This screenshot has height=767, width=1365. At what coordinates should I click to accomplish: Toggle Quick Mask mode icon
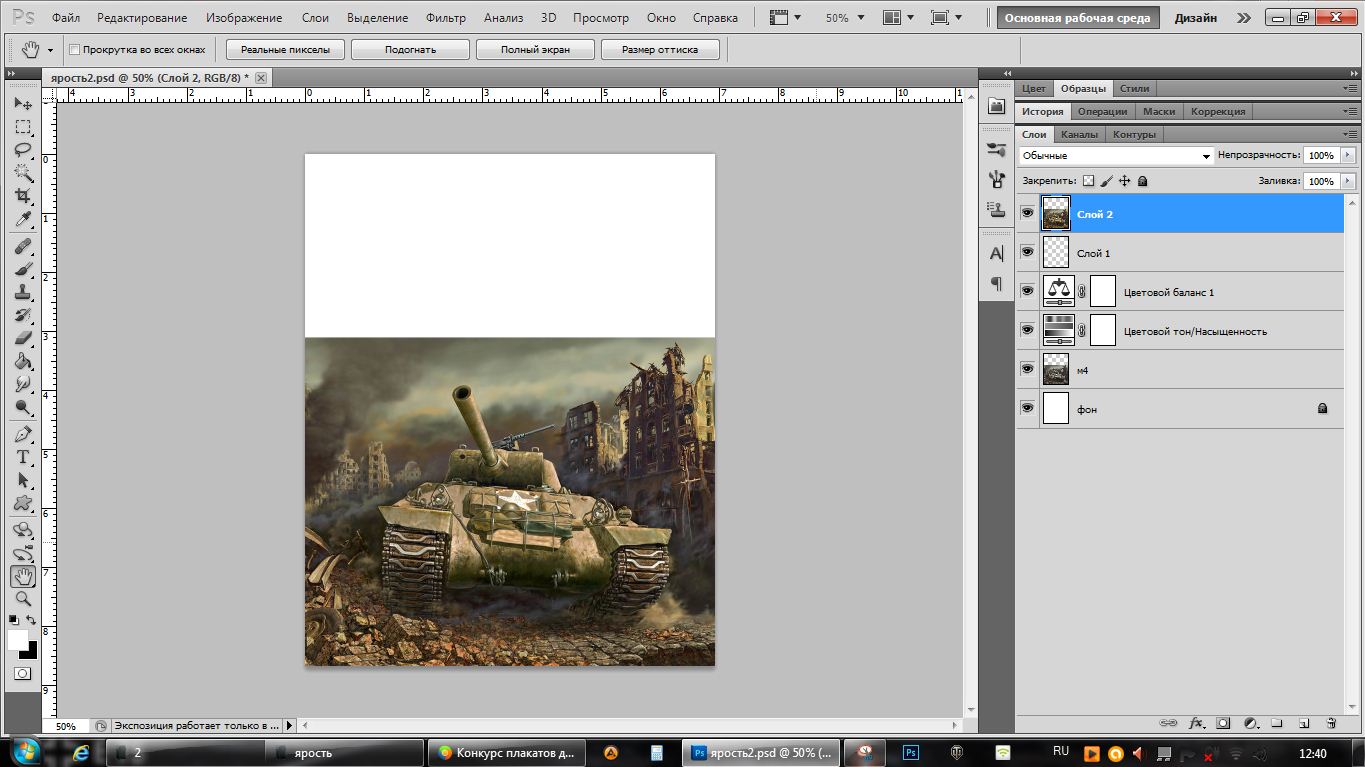tap(22, 674)
